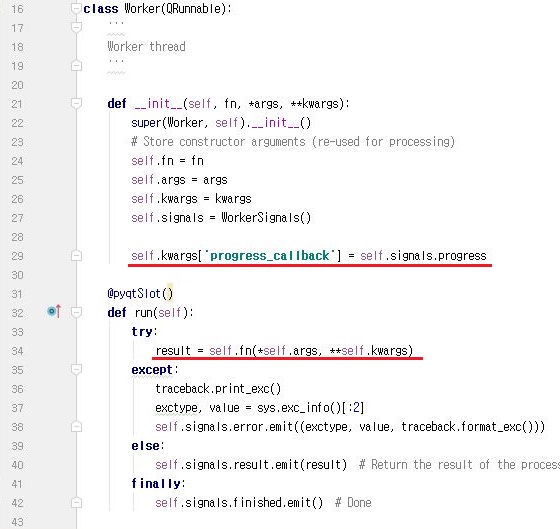Click the 'progress_callback' string literal
Image resolution: width=560 pixels, height=529 pixels.
[x=270, y=256]
